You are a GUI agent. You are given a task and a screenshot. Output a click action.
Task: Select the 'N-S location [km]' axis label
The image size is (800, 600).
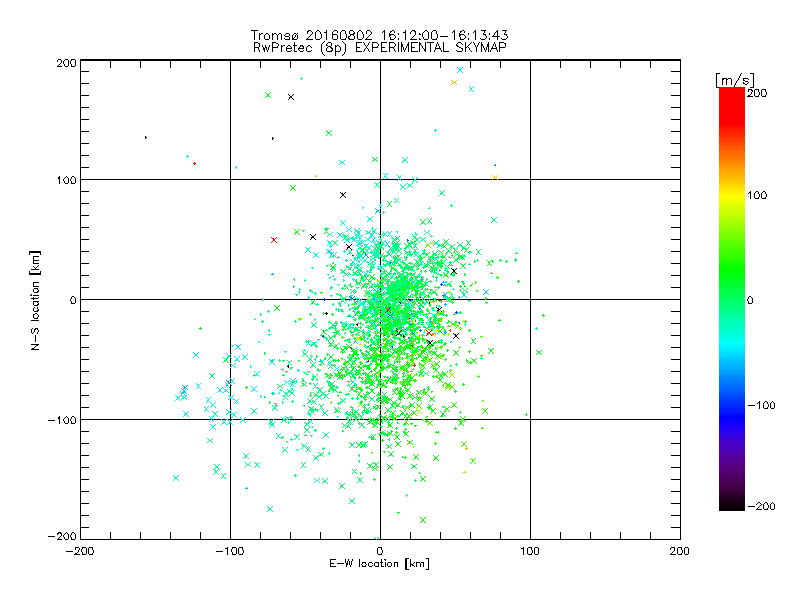[35, 300]
